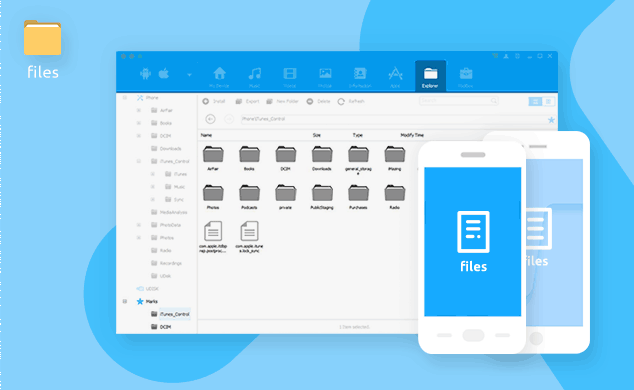
Task: Click the back navigation arrow
Action: tap(210, 119)
